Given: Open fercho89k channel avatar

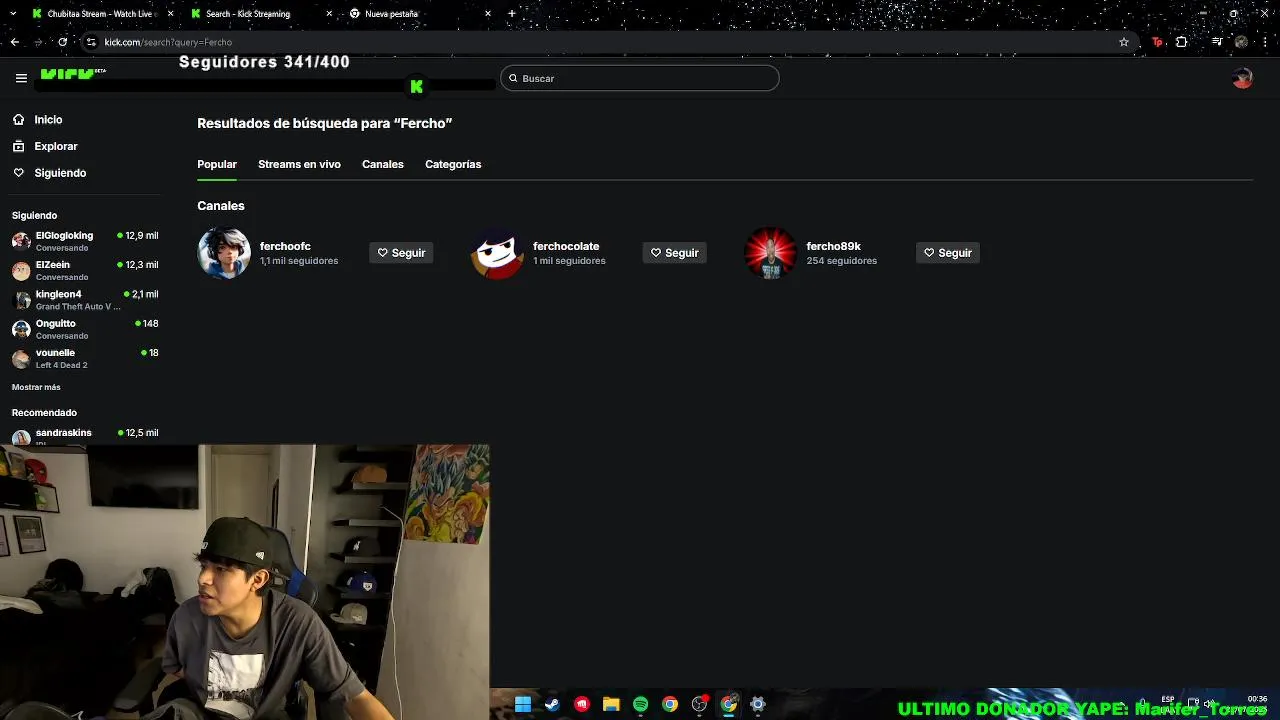Looking at the screenshot, I should (770, 253).
